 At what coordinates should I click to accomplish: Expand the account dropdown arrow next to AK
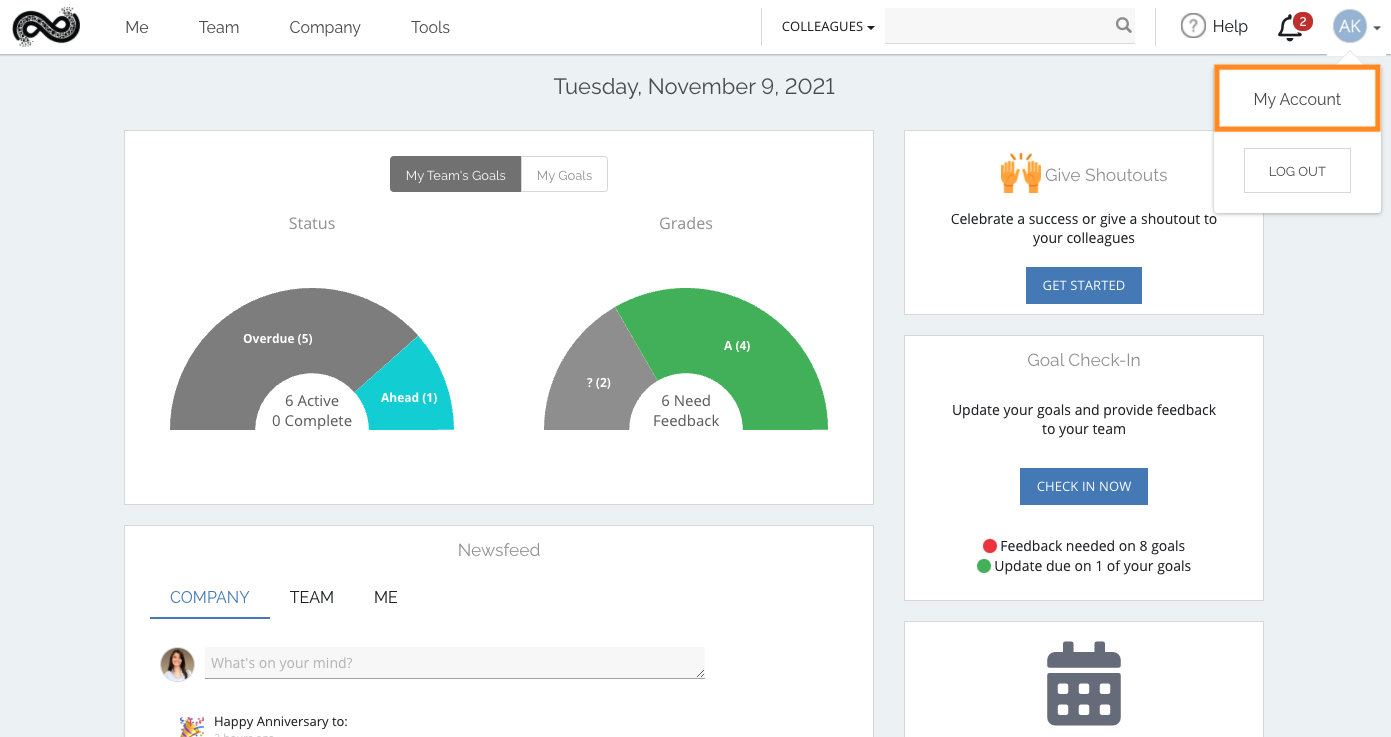click(1377, 29)
